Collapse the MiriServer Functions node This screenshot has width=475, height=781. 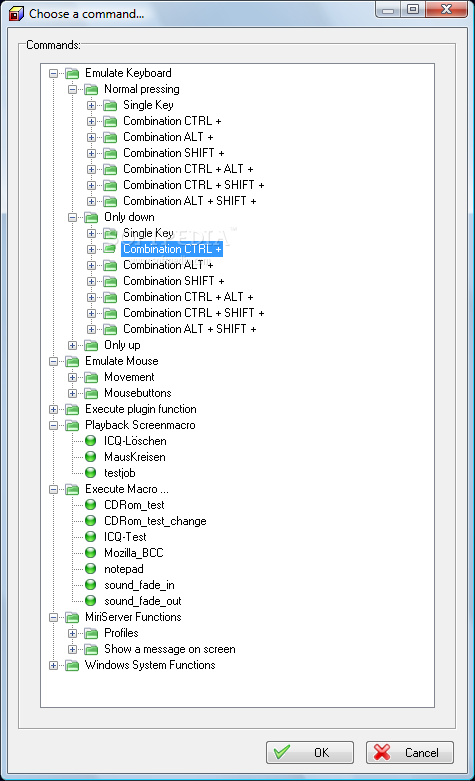point(53,618)
